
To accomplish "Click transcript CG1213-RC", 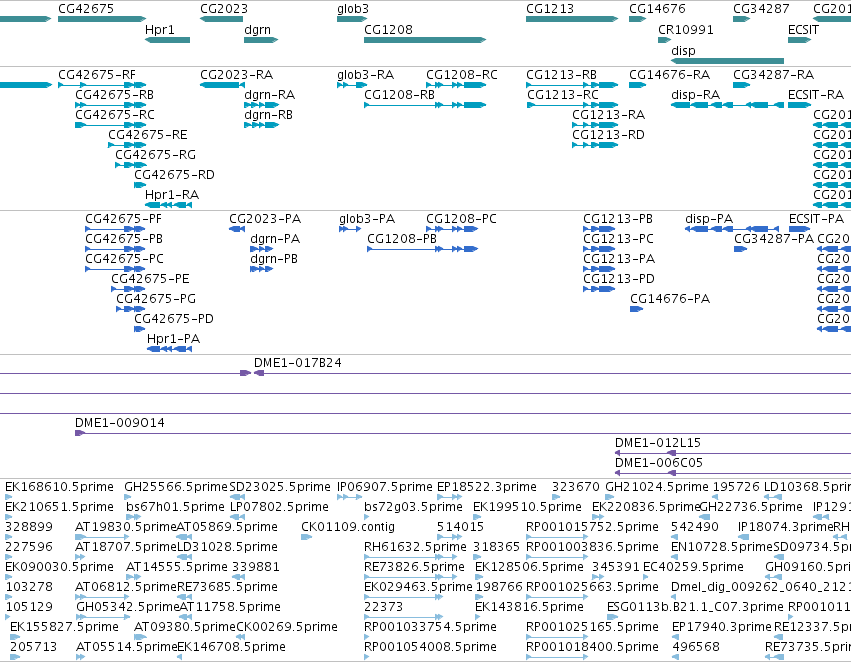I will tap(562, 95).
